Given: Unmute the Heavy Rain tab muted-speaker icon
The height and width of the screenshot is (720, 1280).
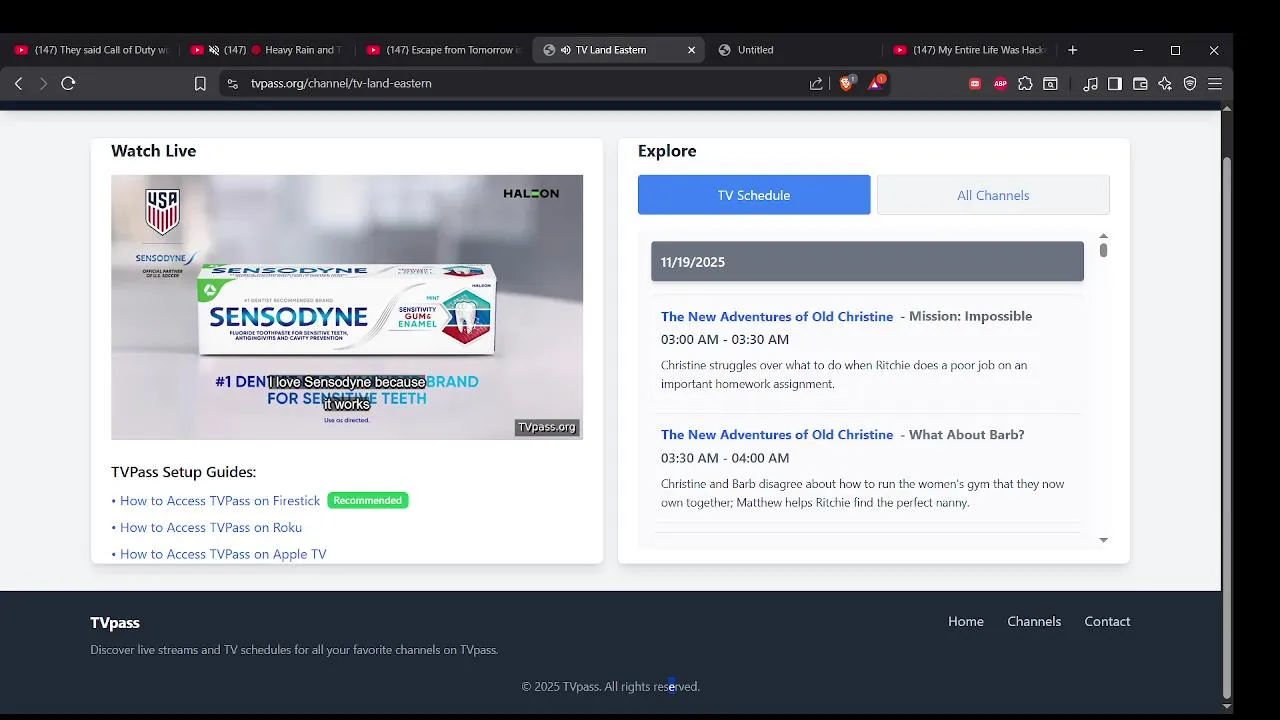Looking at the screenshot, I should click(214, 50).
